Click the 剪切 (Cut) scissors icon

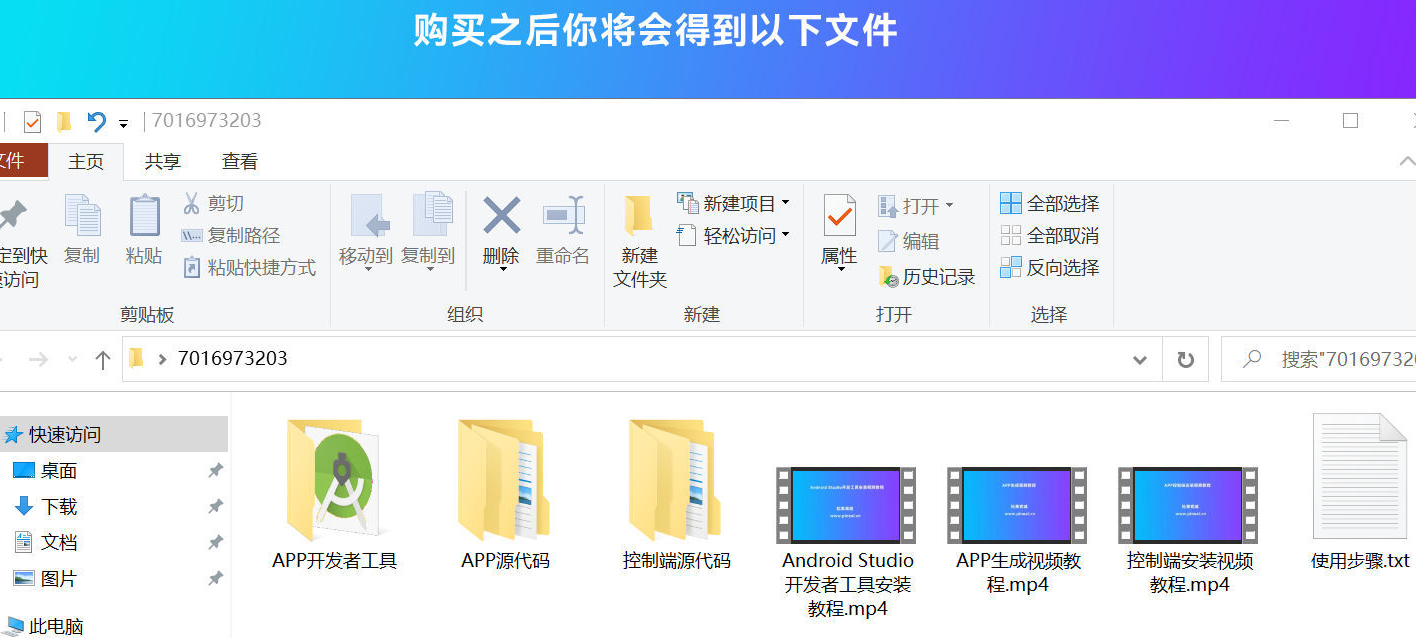click(194, 203)
